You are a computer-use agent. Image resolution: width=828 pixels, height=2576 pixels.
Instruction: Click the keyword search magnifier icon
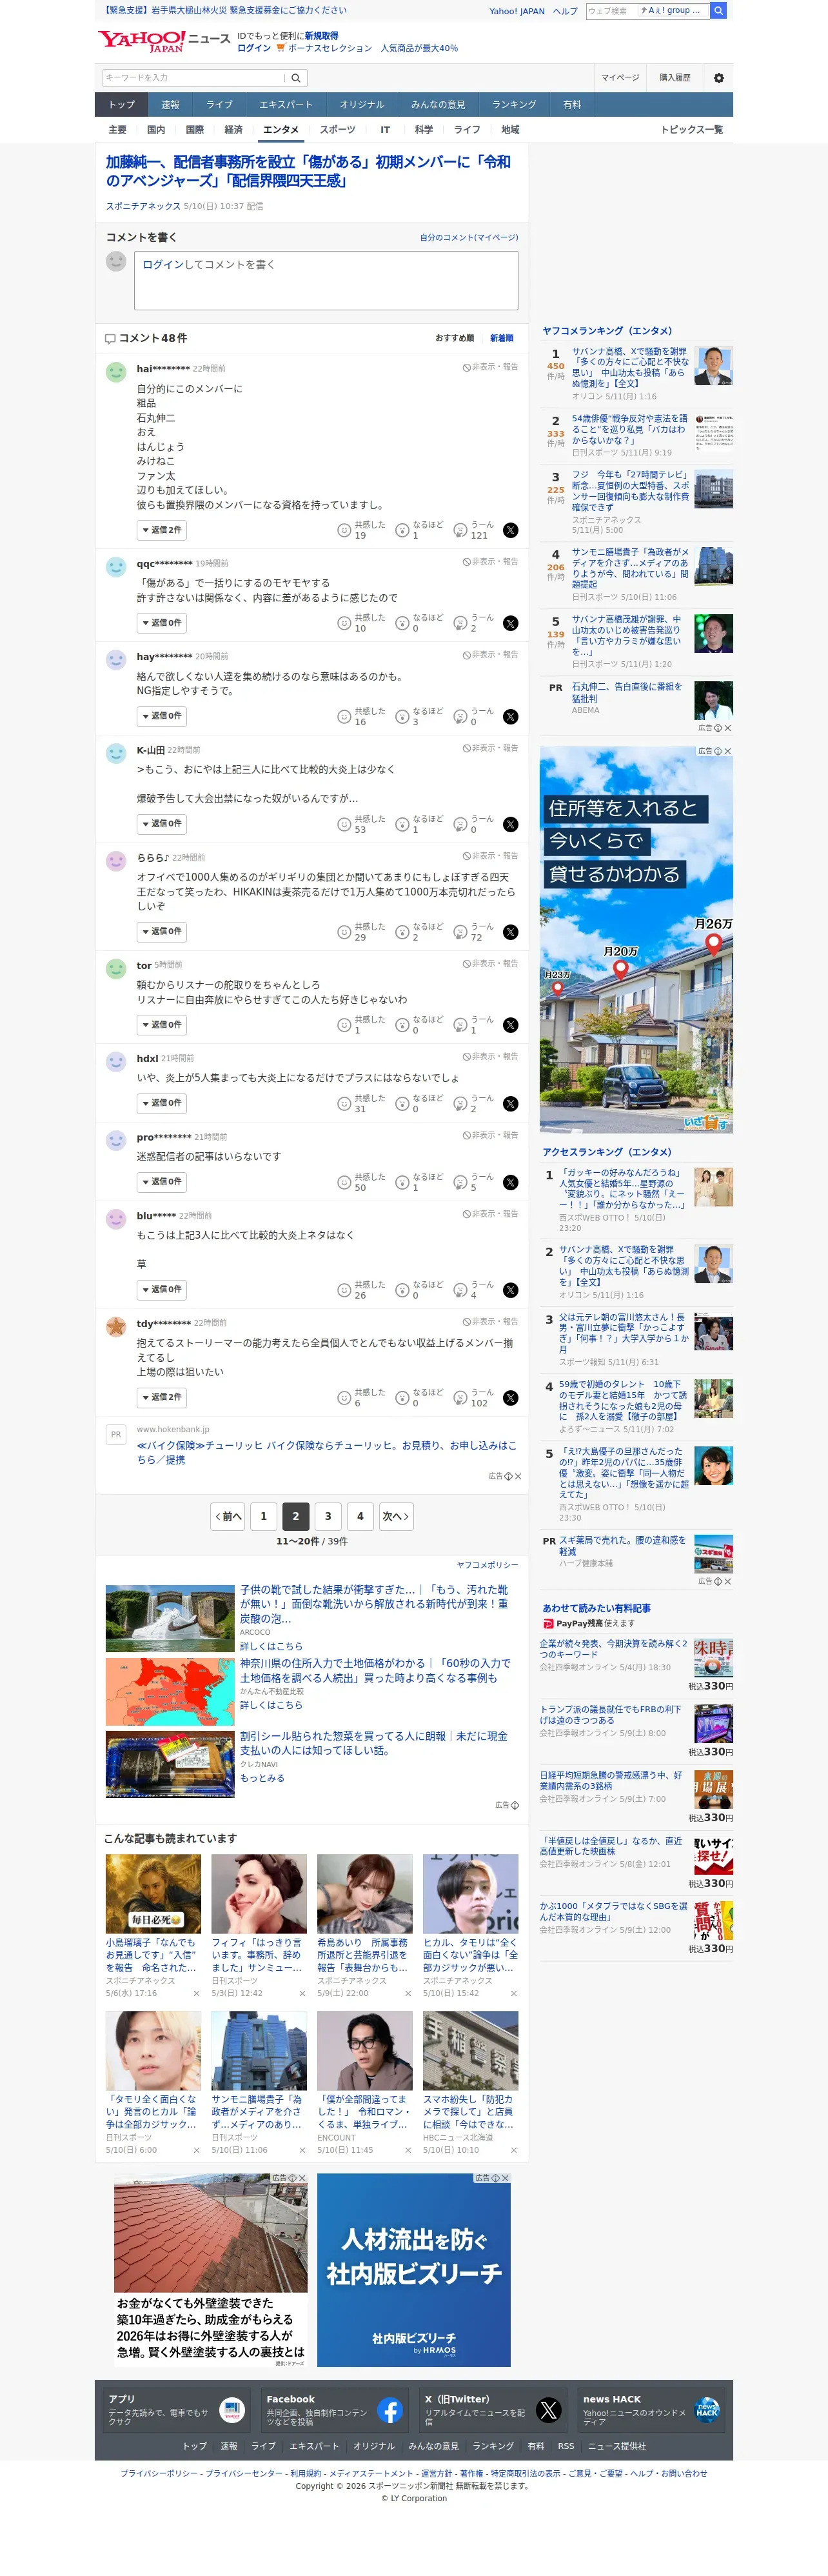[296, 78]
